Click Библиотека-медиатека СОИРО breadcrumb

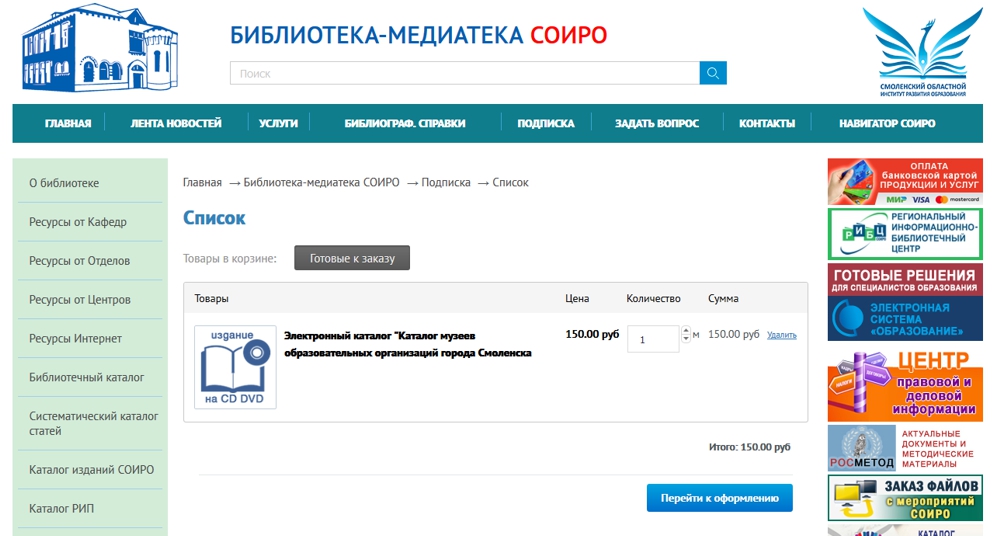pos(321,182)
